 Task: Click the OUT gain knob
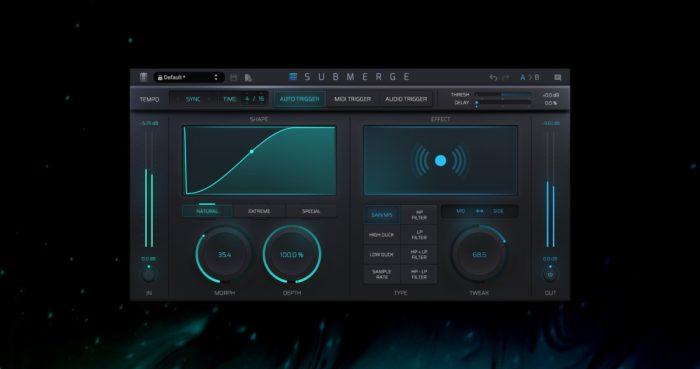(550, 275)
